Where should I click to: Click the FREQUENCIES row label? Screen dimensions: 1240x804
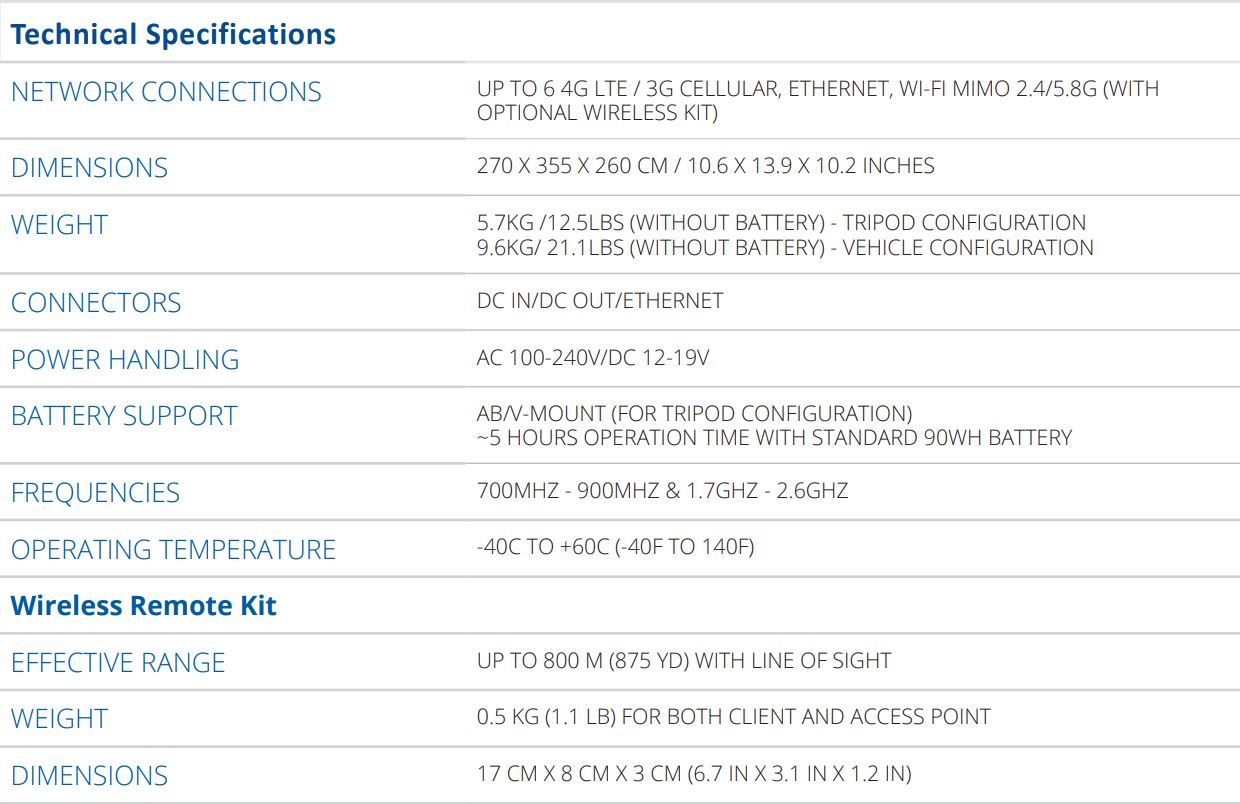[x=95, y=493]
